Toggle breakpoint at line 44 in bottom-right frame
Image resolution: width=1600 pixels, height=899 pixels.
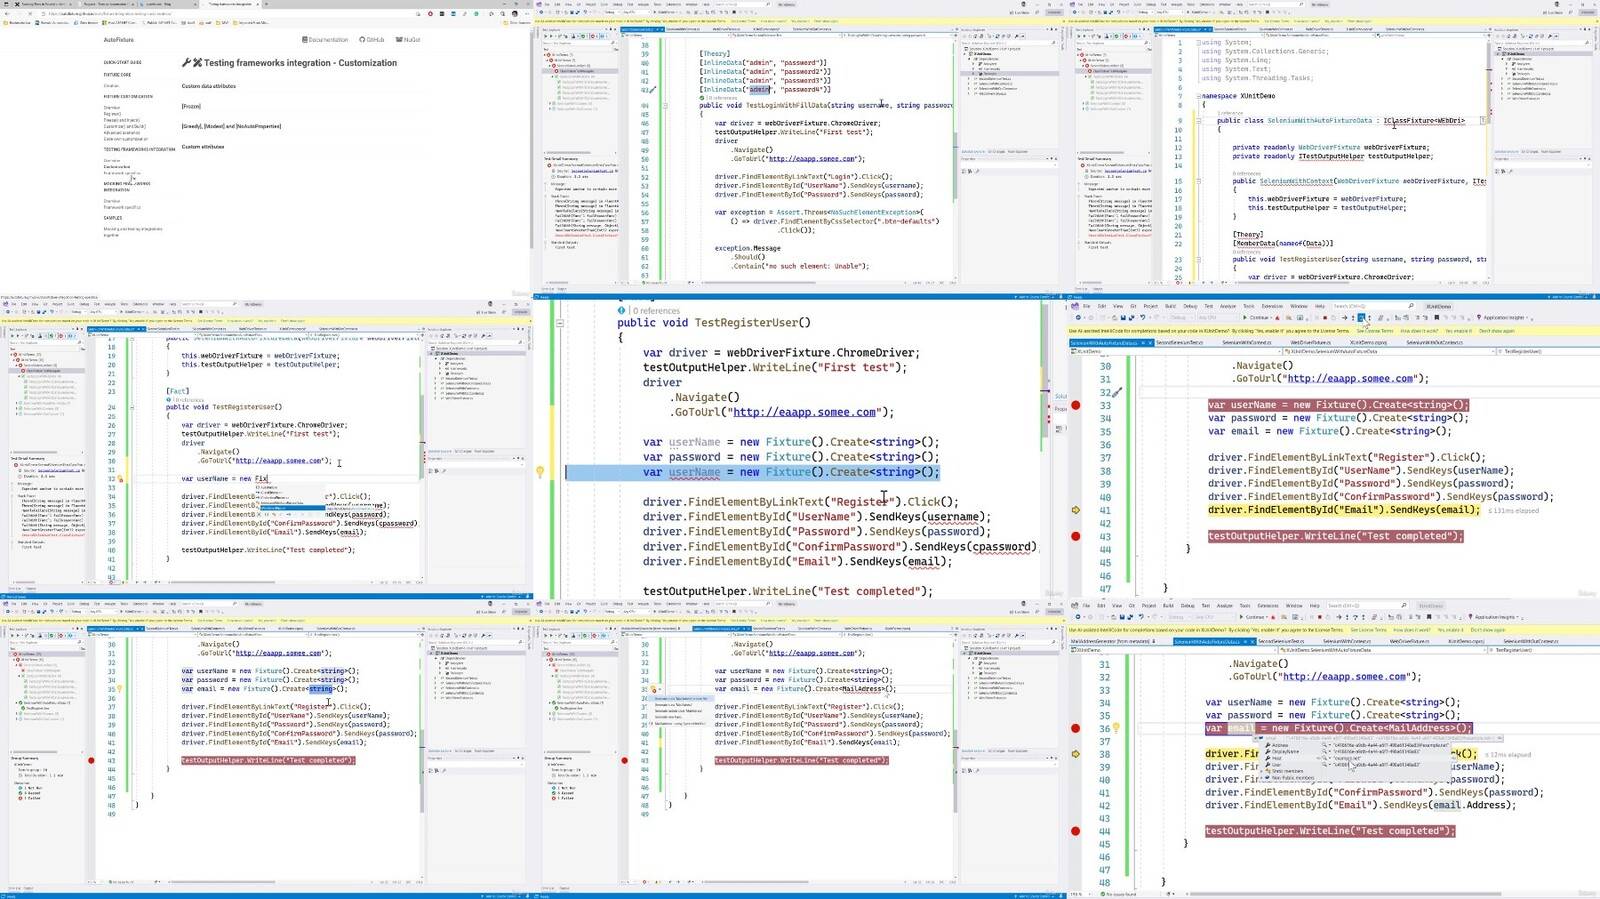pos(1076,831)
